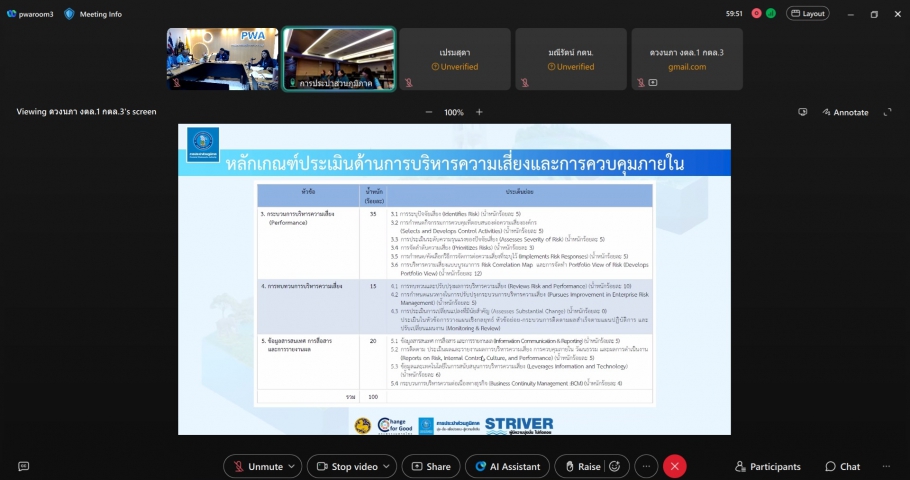Viewport: 910px width, 480px height.
Task: Click the Share button
Action: (x=430, y=466)
